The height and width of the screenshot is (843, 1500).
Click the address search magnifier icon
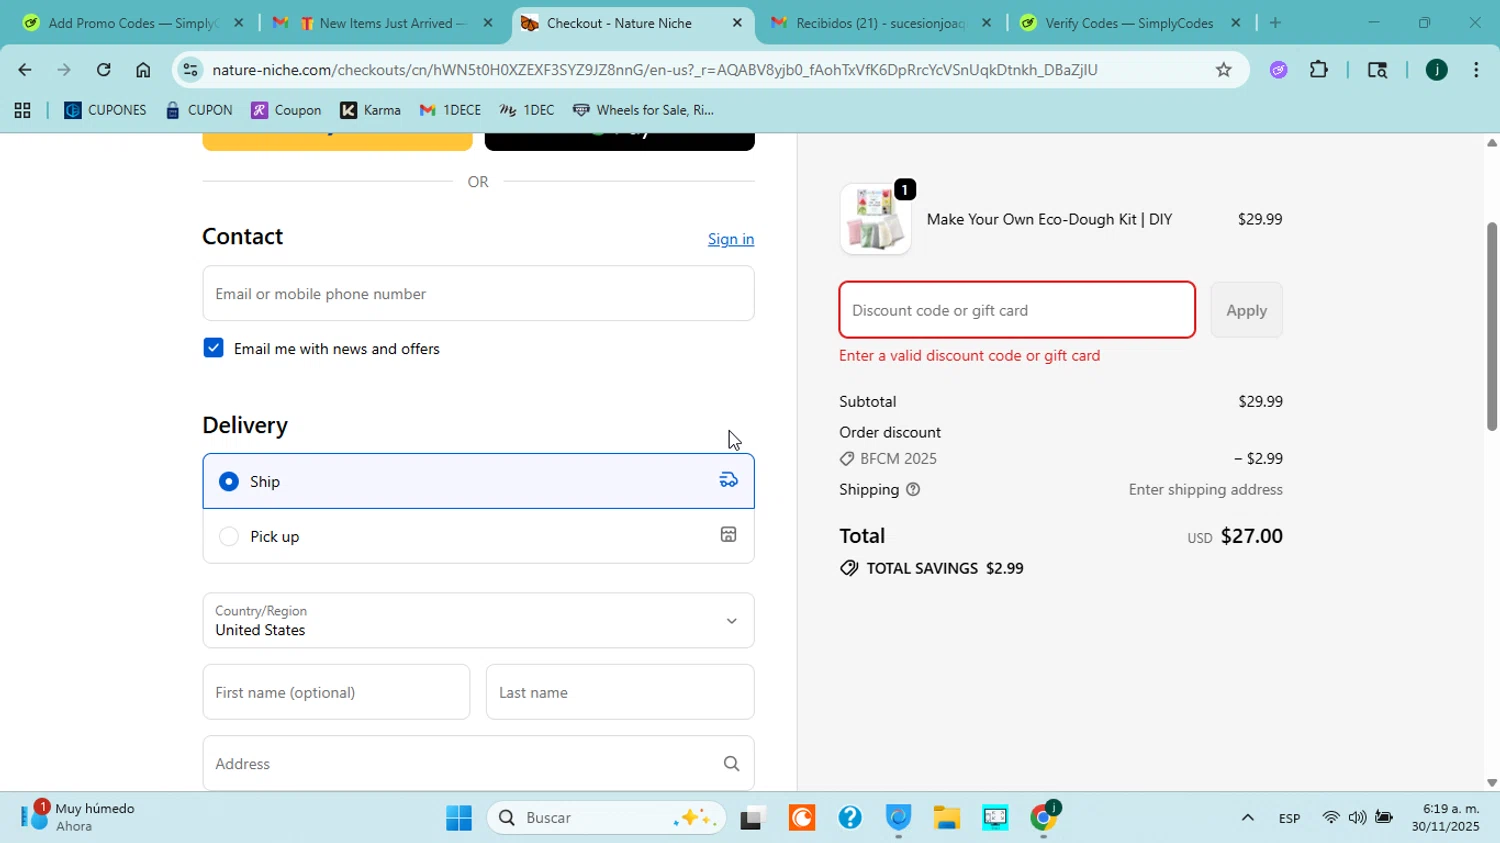click(731, 764)
